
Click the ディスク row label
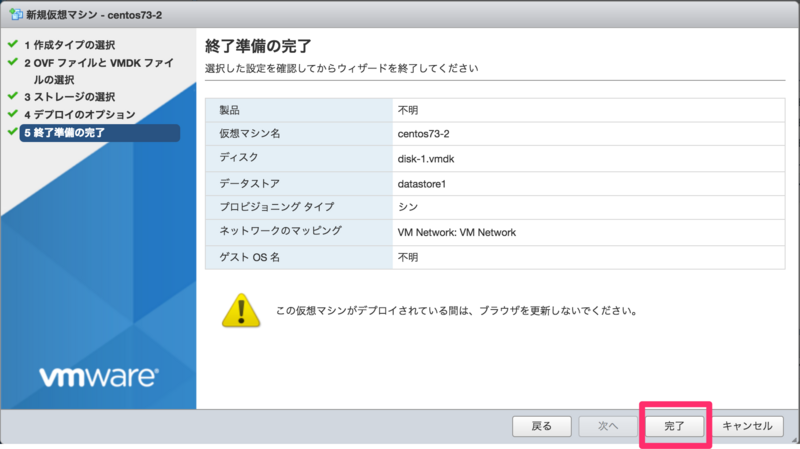coord(239,158)
